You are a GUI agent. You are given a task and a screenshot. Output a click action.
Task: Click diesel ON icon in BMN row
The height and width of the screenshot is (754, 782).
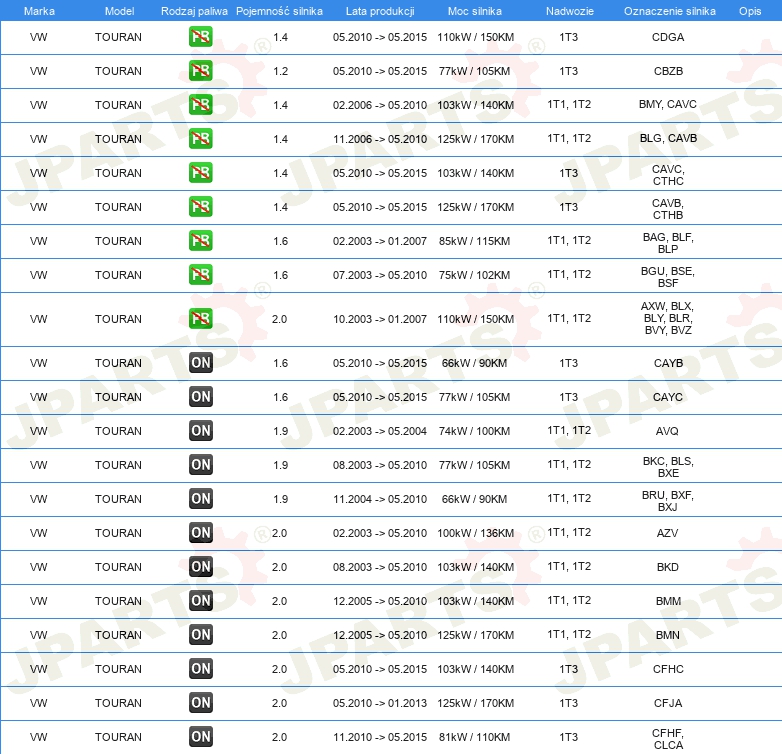coord(201,634)
